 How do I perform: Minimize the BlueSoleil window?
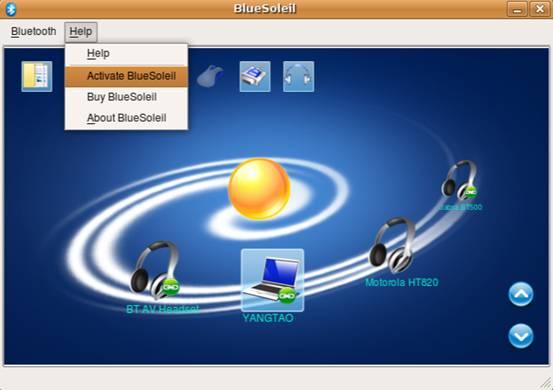(517, 9)
